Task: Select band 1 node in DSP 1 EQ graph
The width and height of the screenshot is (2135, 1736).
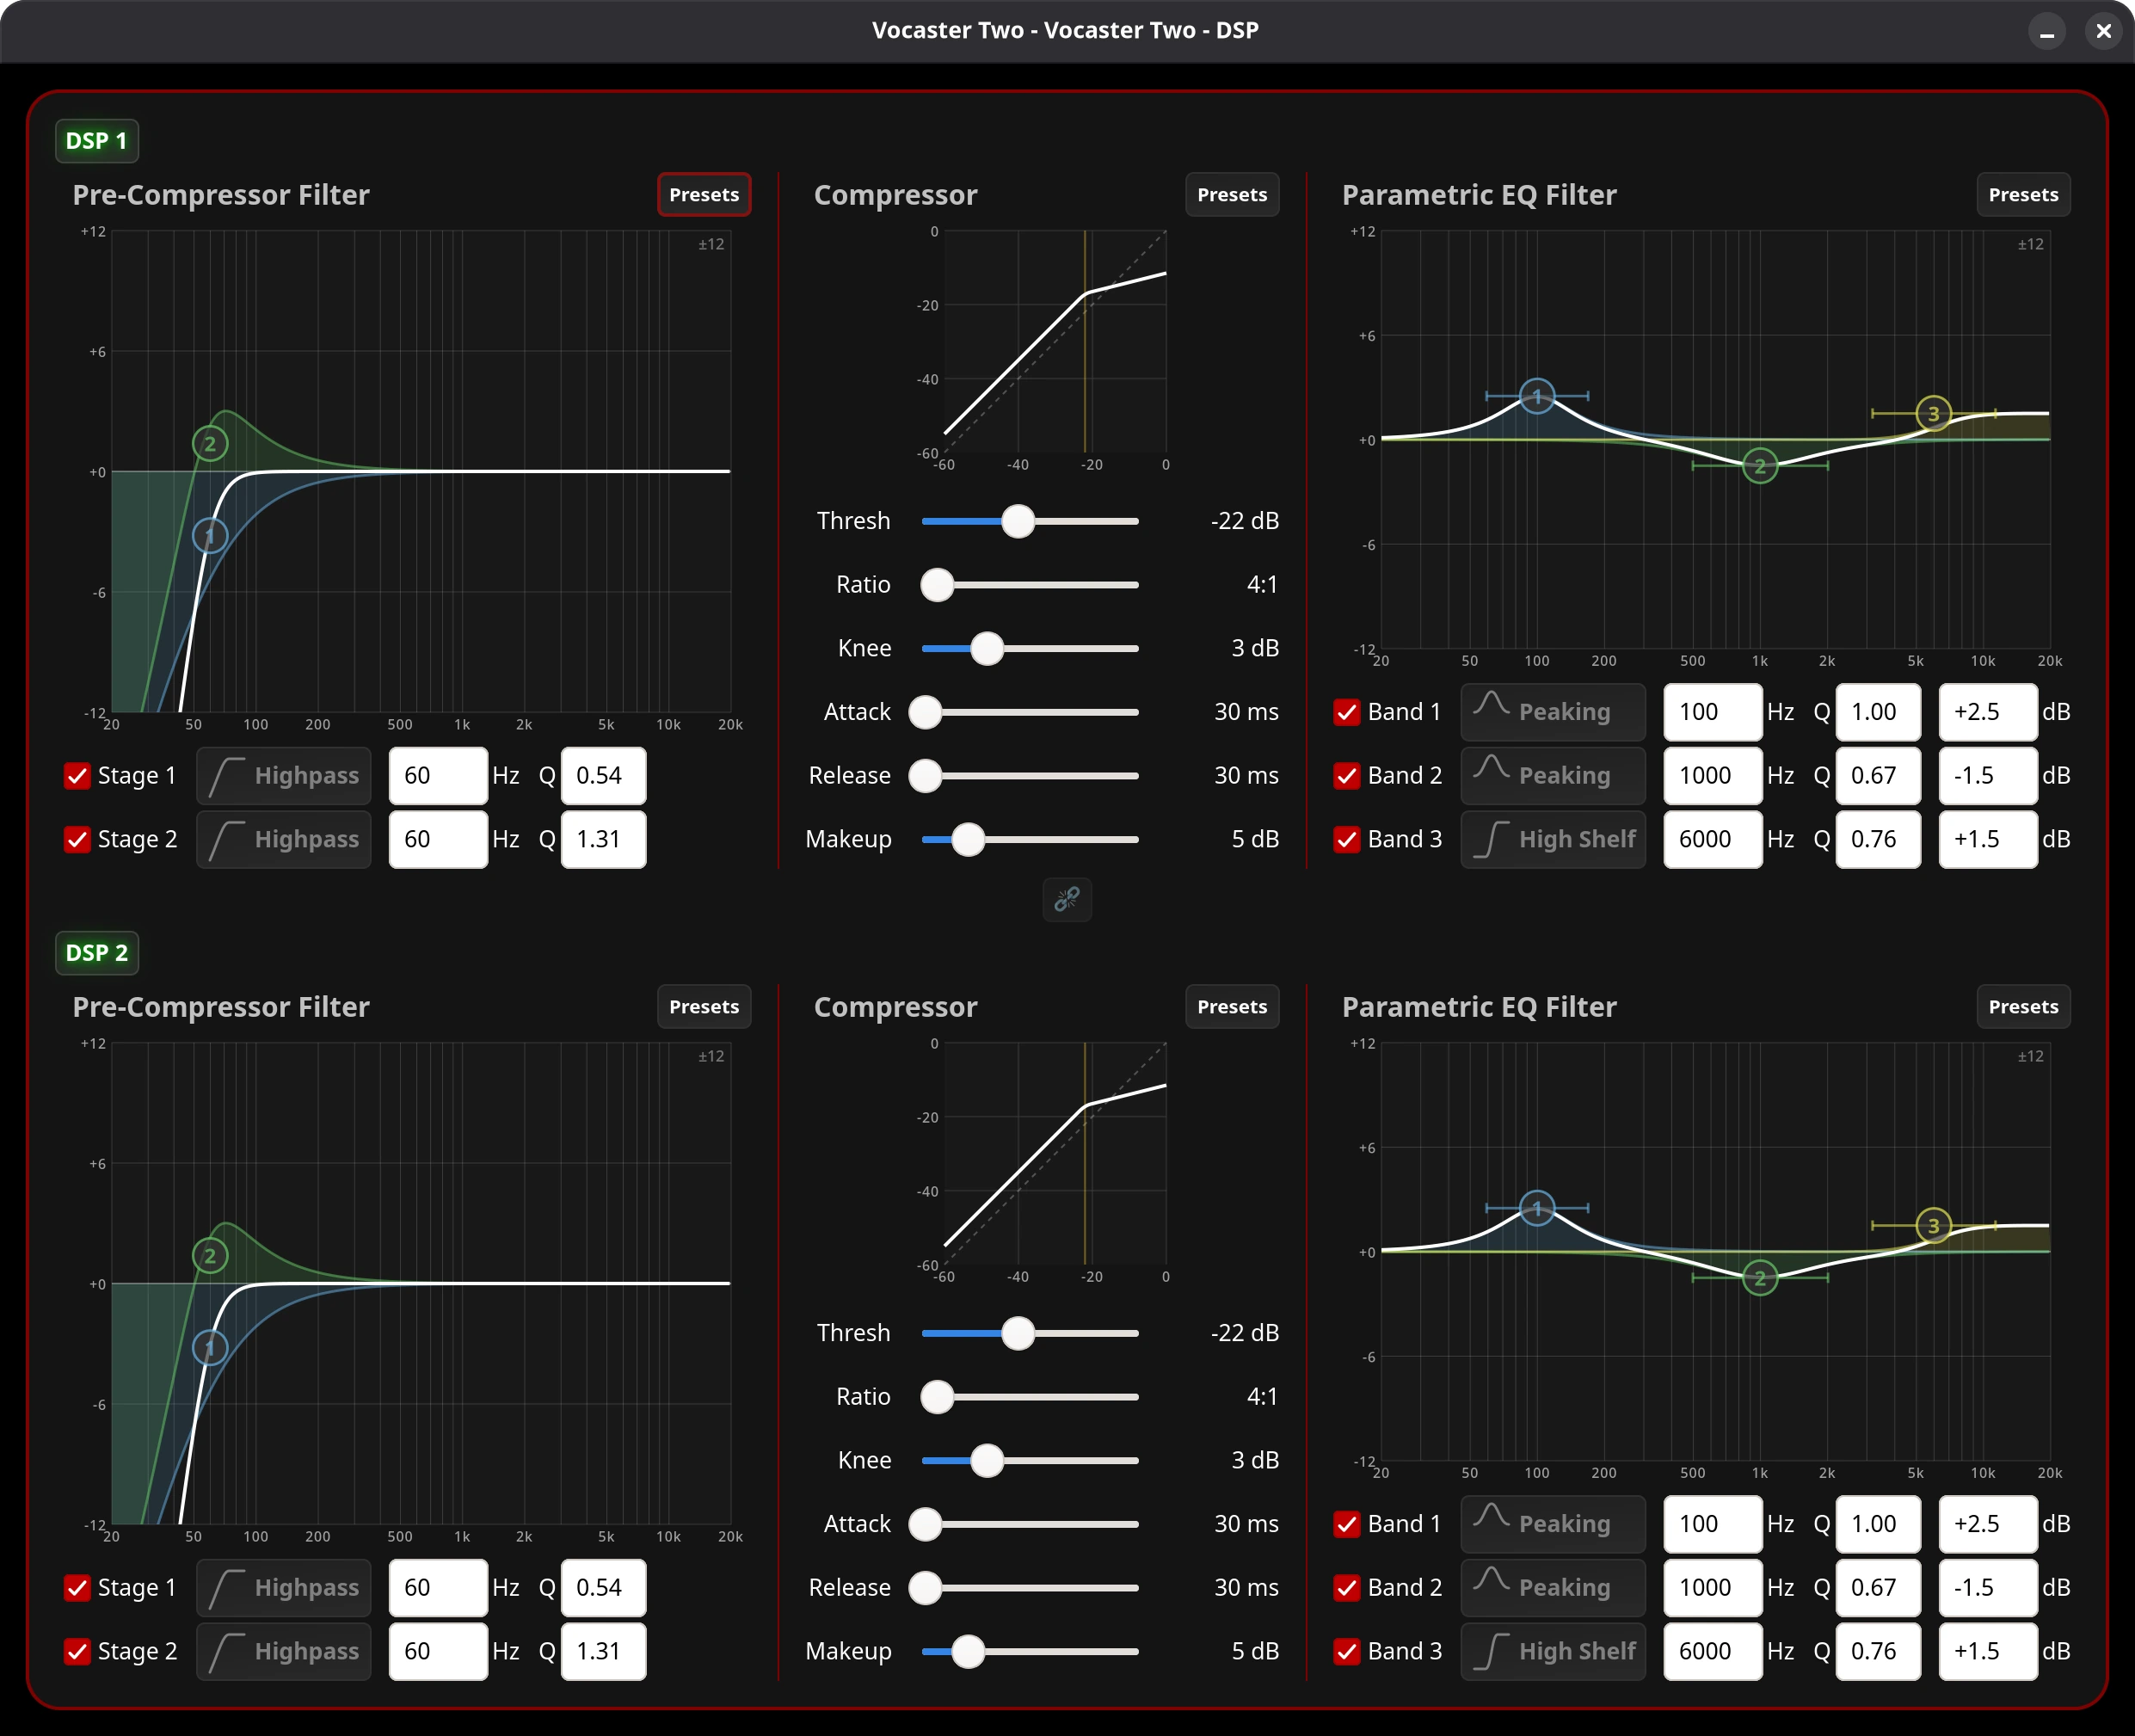Action: click(x=1537, y=396)
